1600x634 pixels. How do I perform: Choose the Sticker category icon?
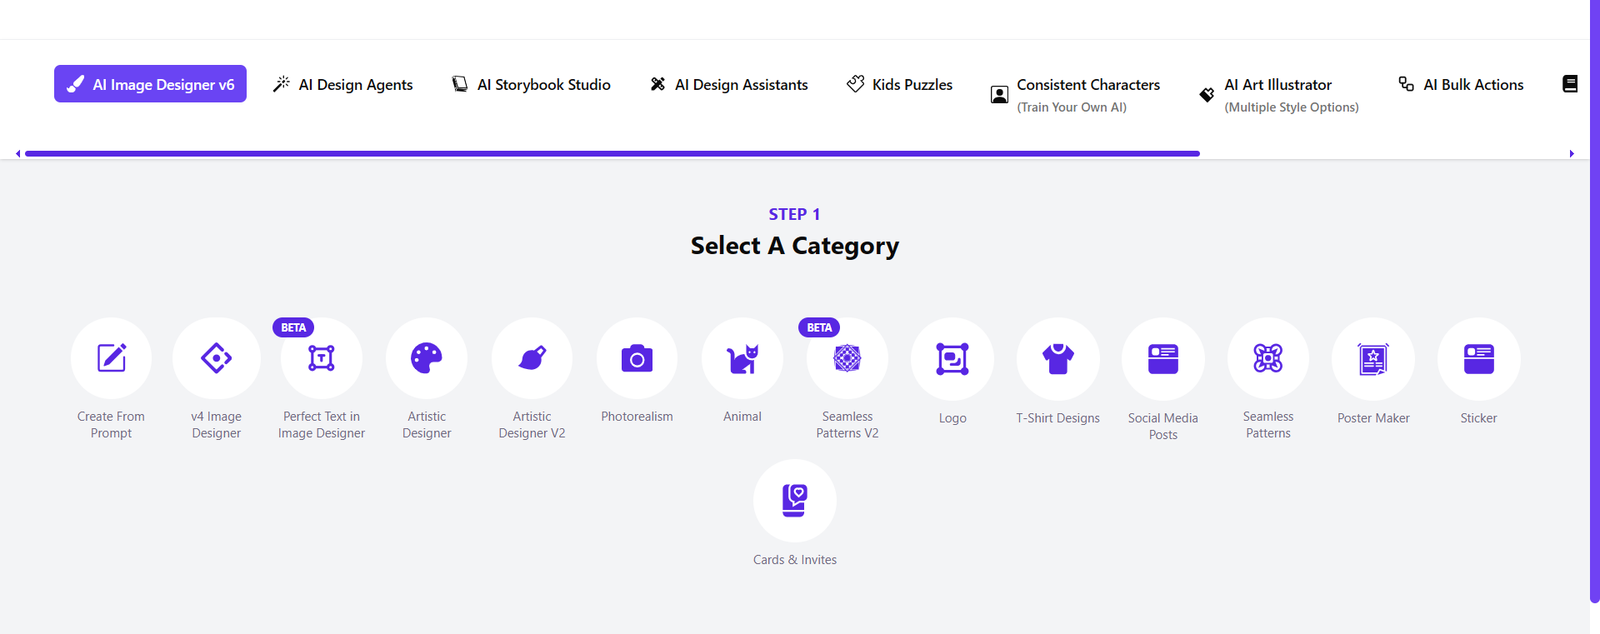click(1479, 359)
